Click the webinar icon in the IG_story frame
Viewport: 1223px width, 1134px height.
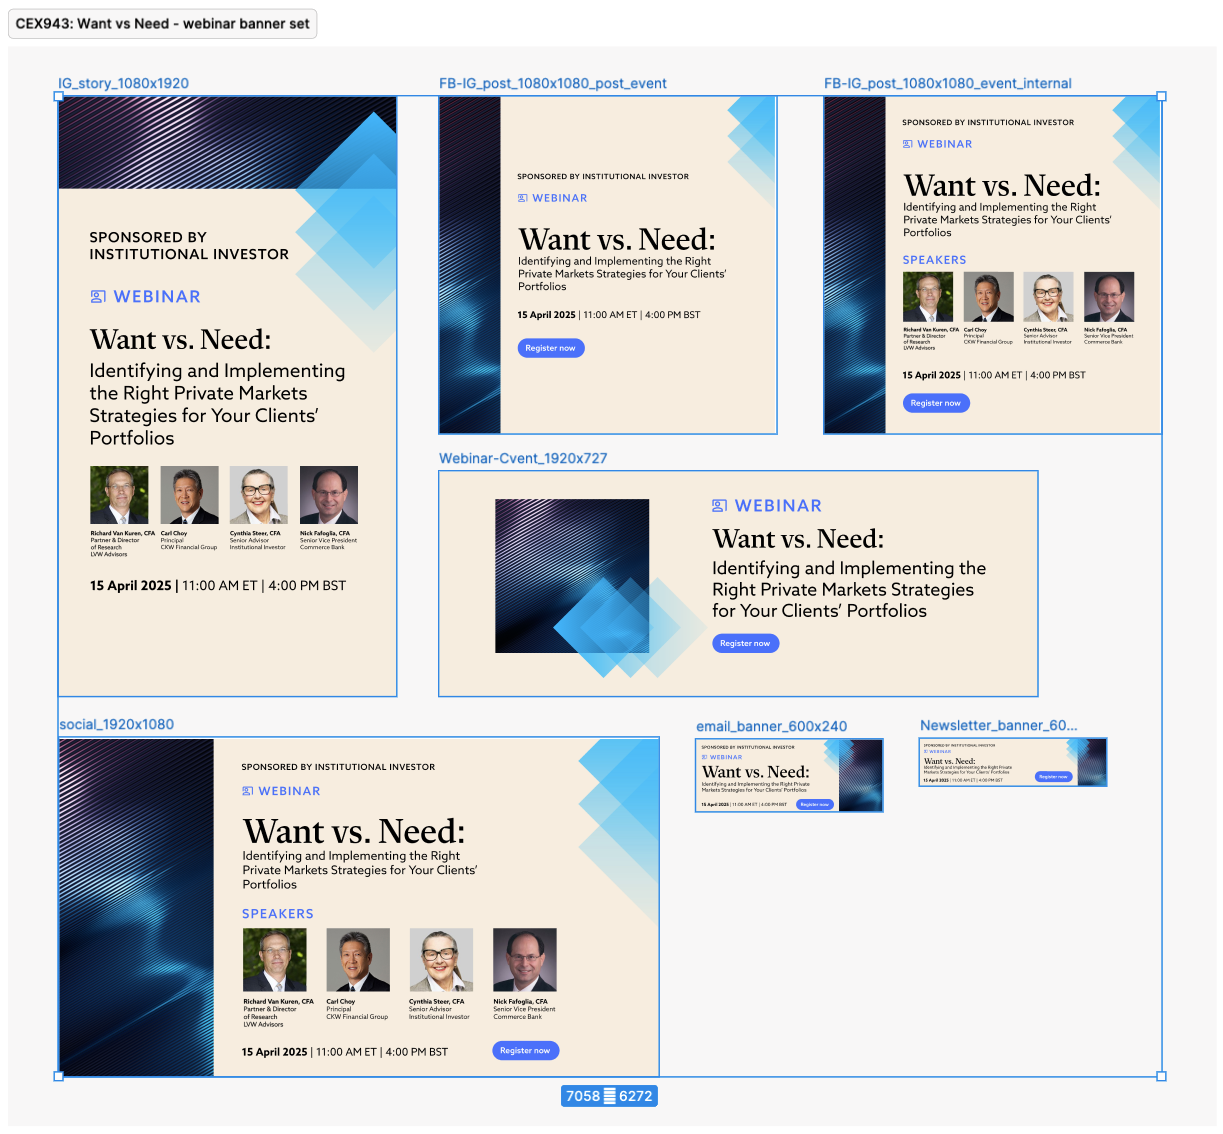tap(98, 297)
